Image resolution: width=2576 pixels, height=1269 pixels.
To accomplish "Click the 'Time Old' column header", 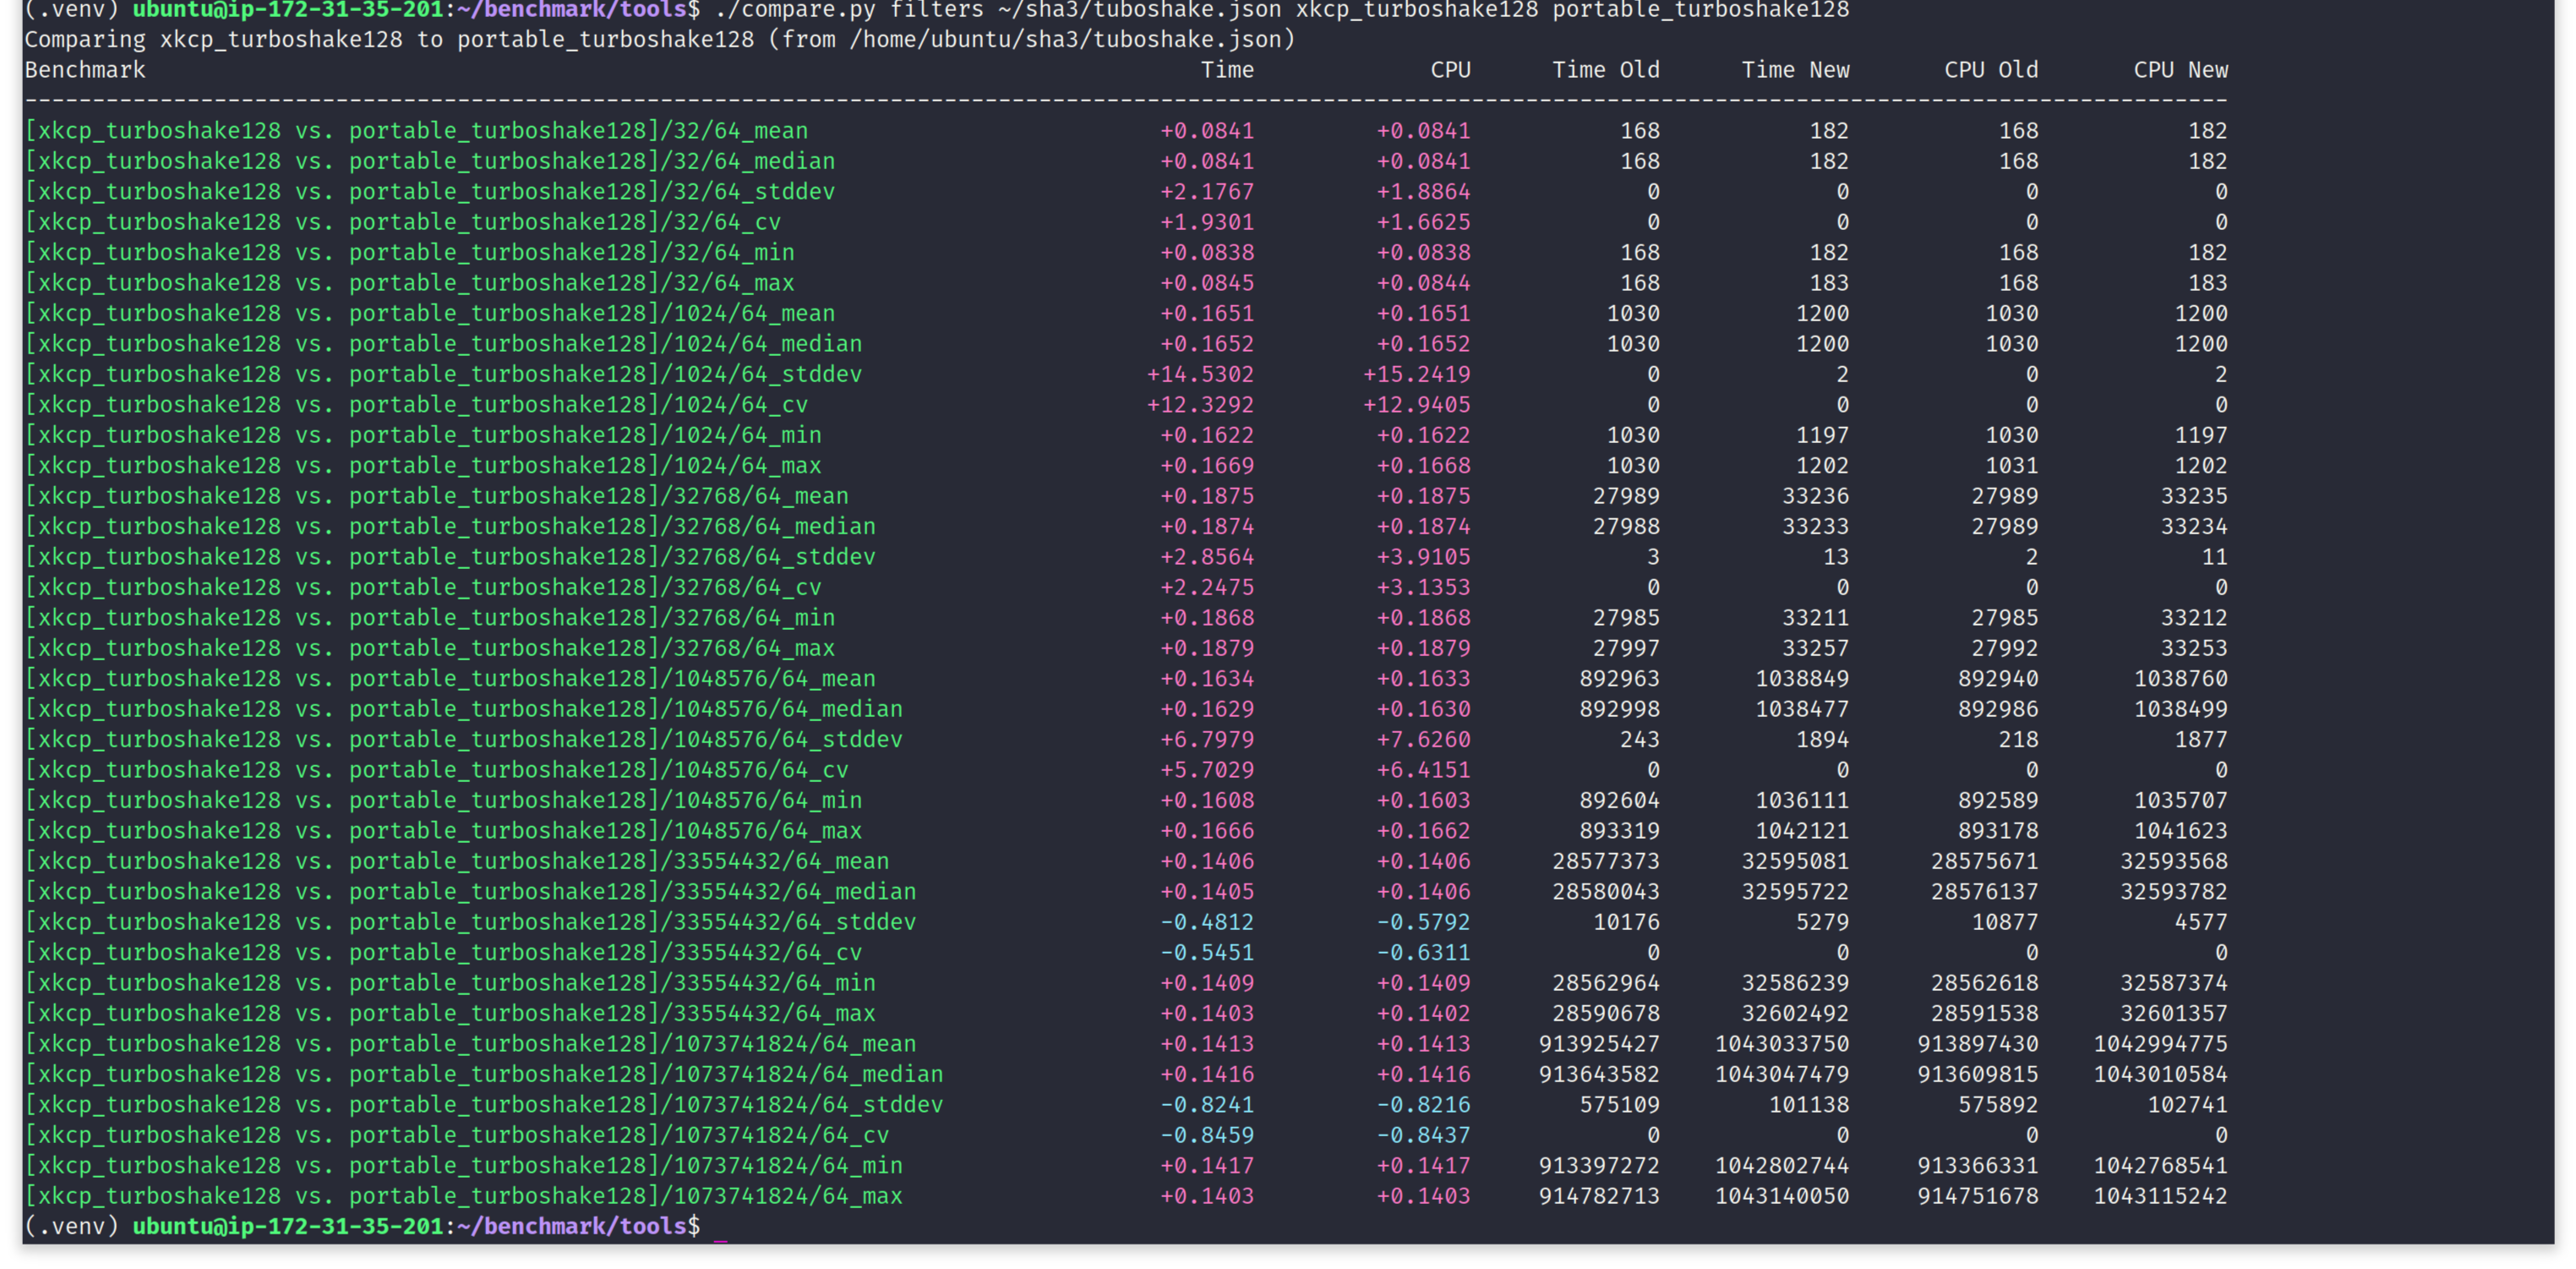I will pyautogui.click(x=1605, y=70).
